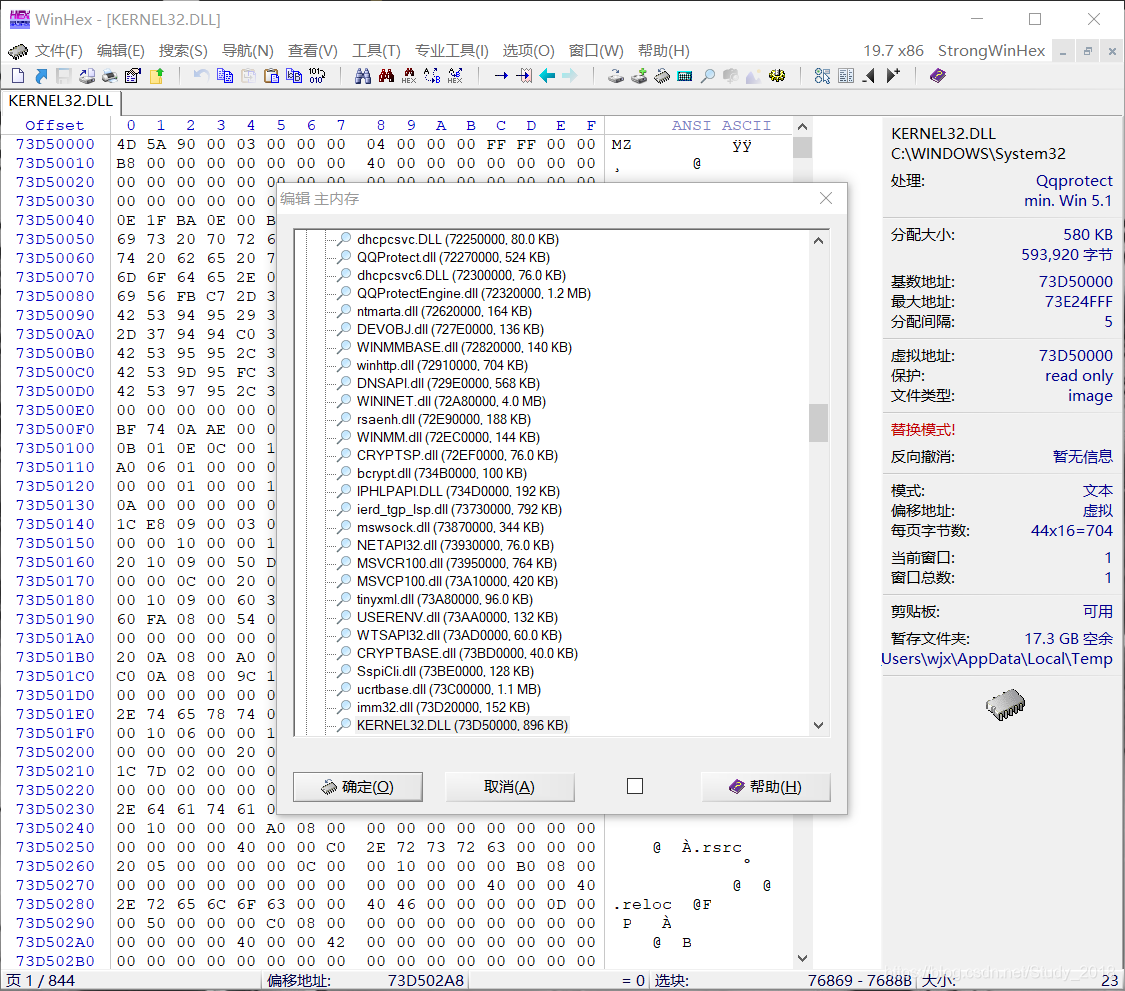Select bcrypt.dll in the module list
The width and height of the screenshot is (1125, 991).
[441, 473]
